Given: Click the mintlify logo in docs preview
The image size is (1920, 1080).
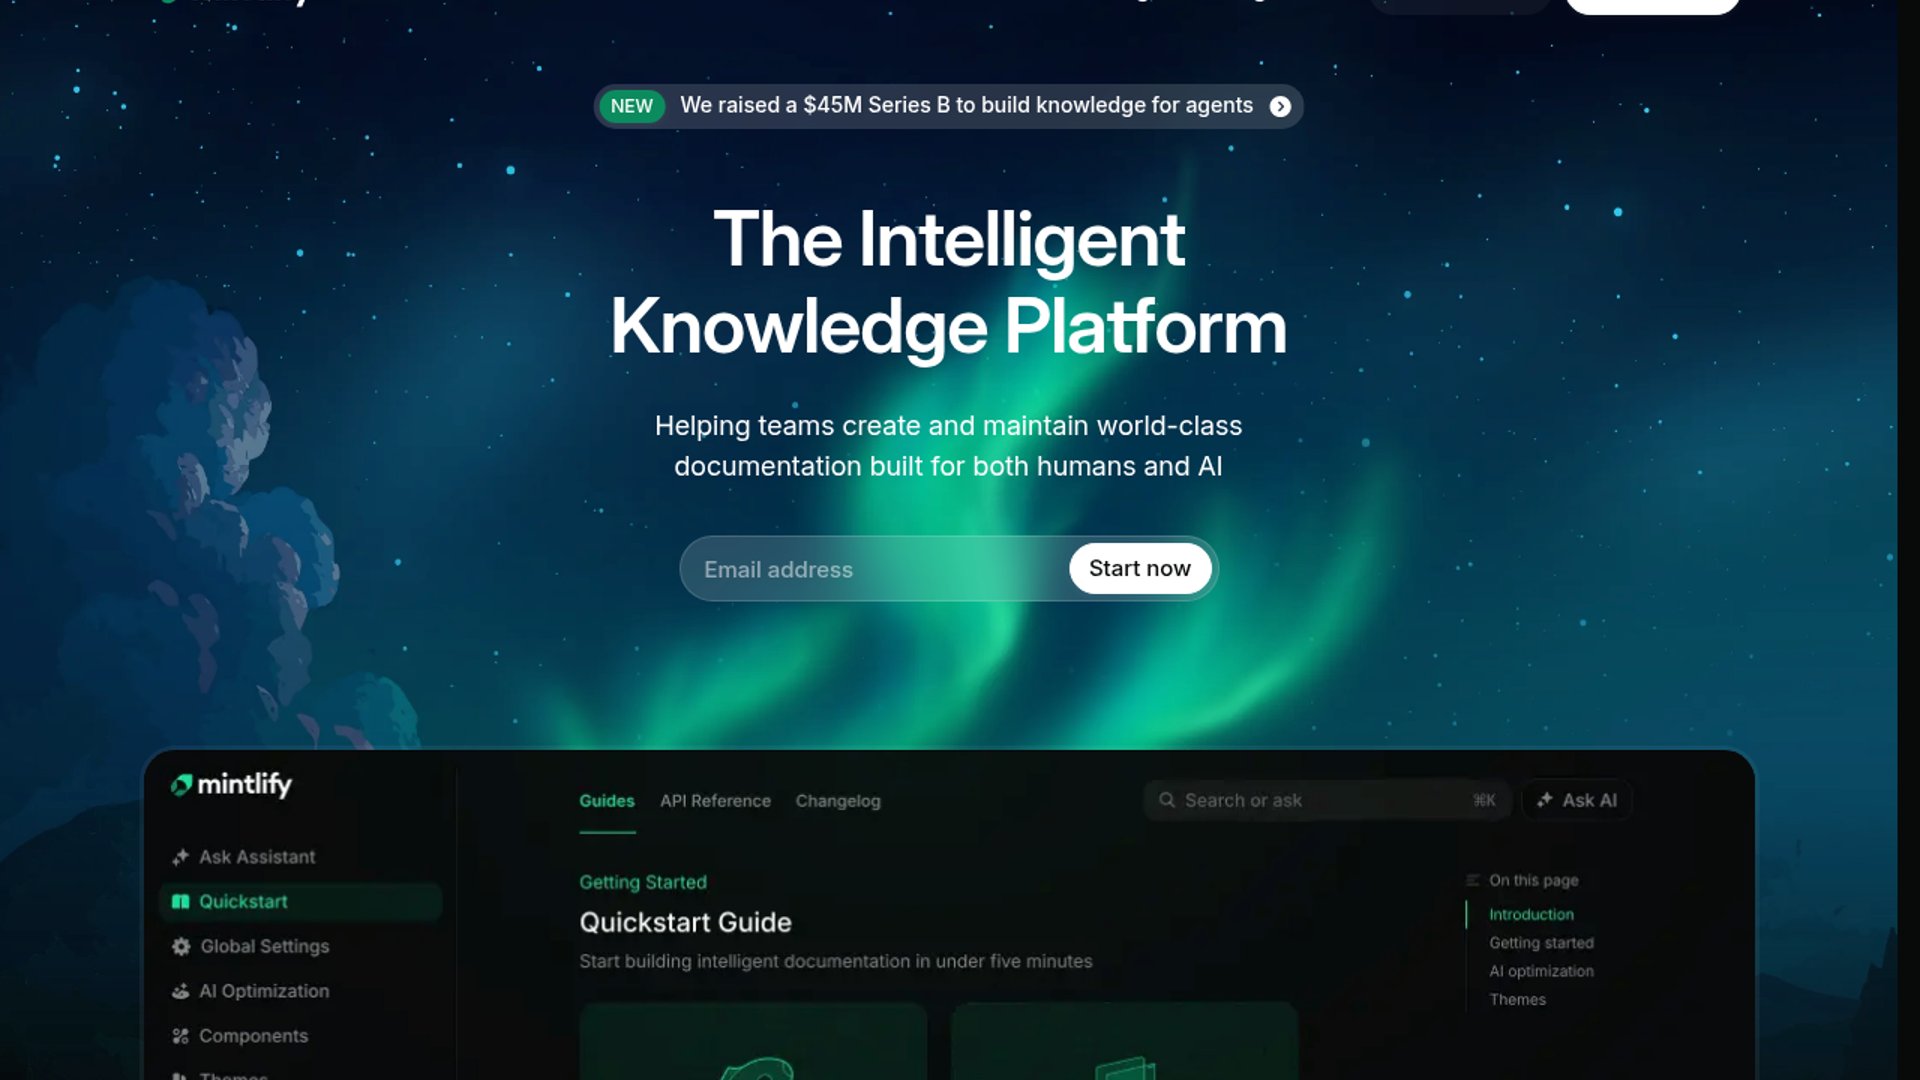Looking at the screenshot, I should [x=231, y=785].
